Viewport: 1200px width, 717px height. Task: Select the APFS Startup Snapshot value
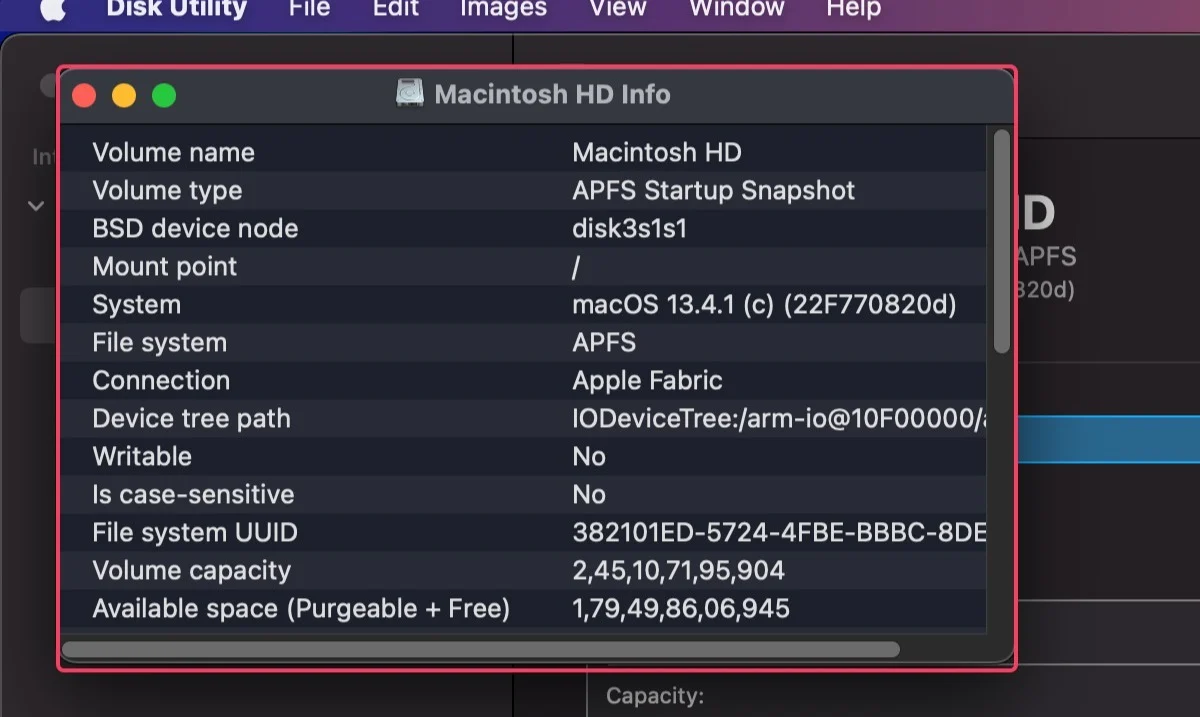click(714, 191)
